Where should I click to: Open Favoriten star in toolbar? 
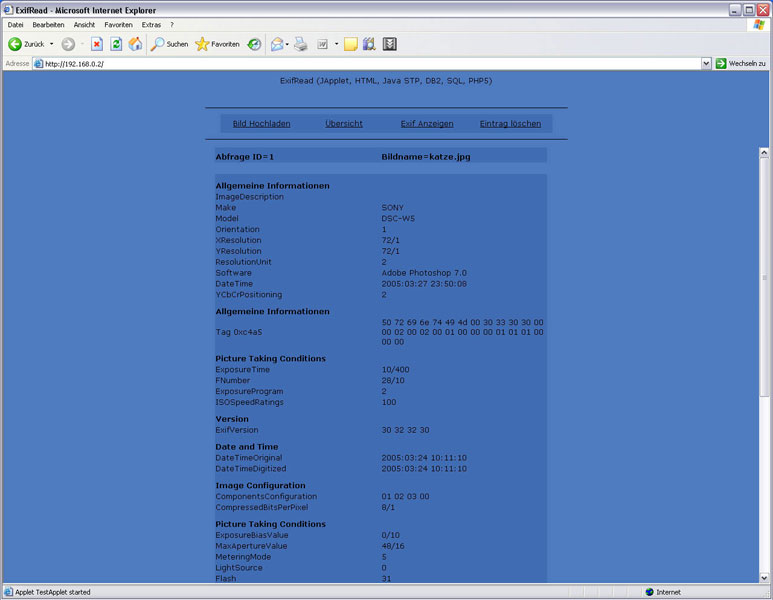(x=217, y=44)
